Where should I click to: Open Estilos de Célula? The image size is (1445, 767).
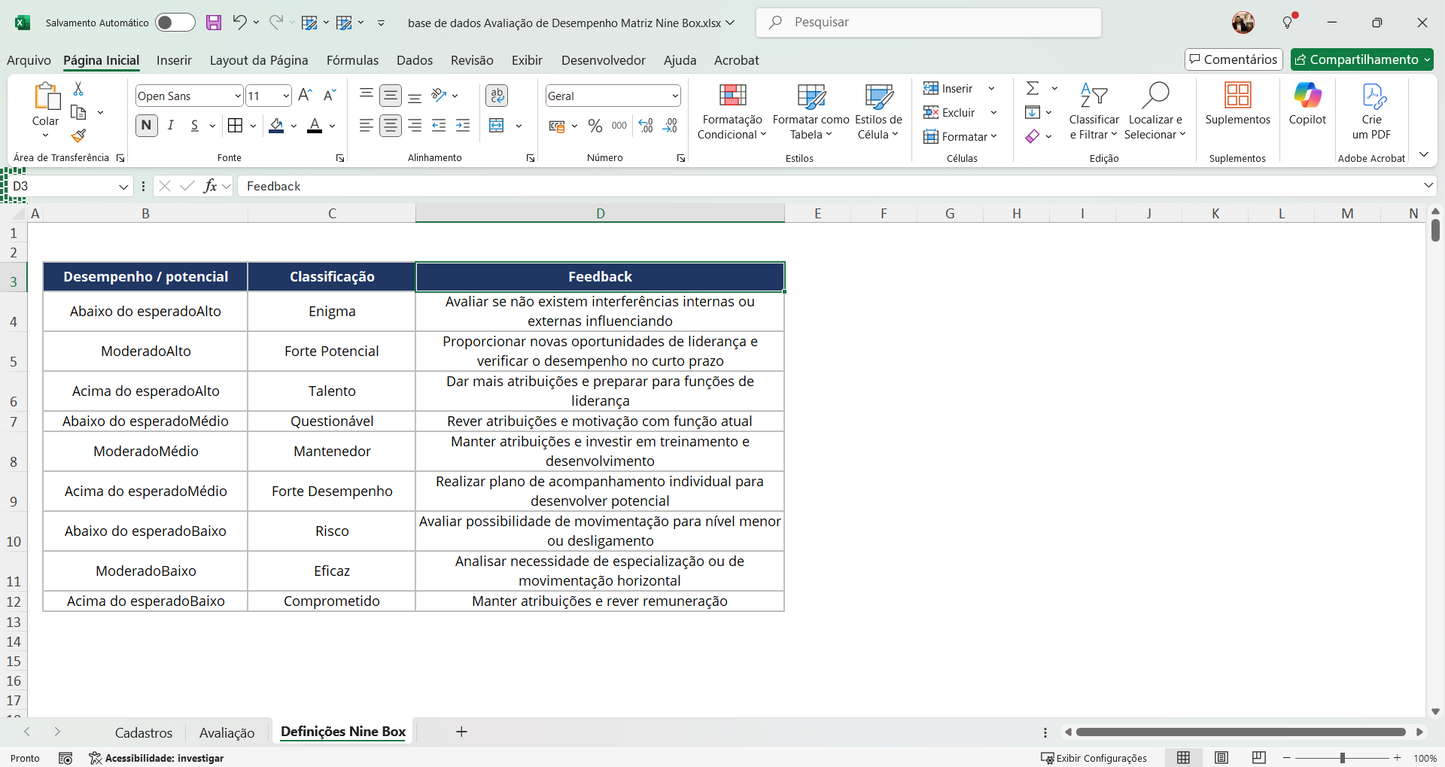(877, 112)
